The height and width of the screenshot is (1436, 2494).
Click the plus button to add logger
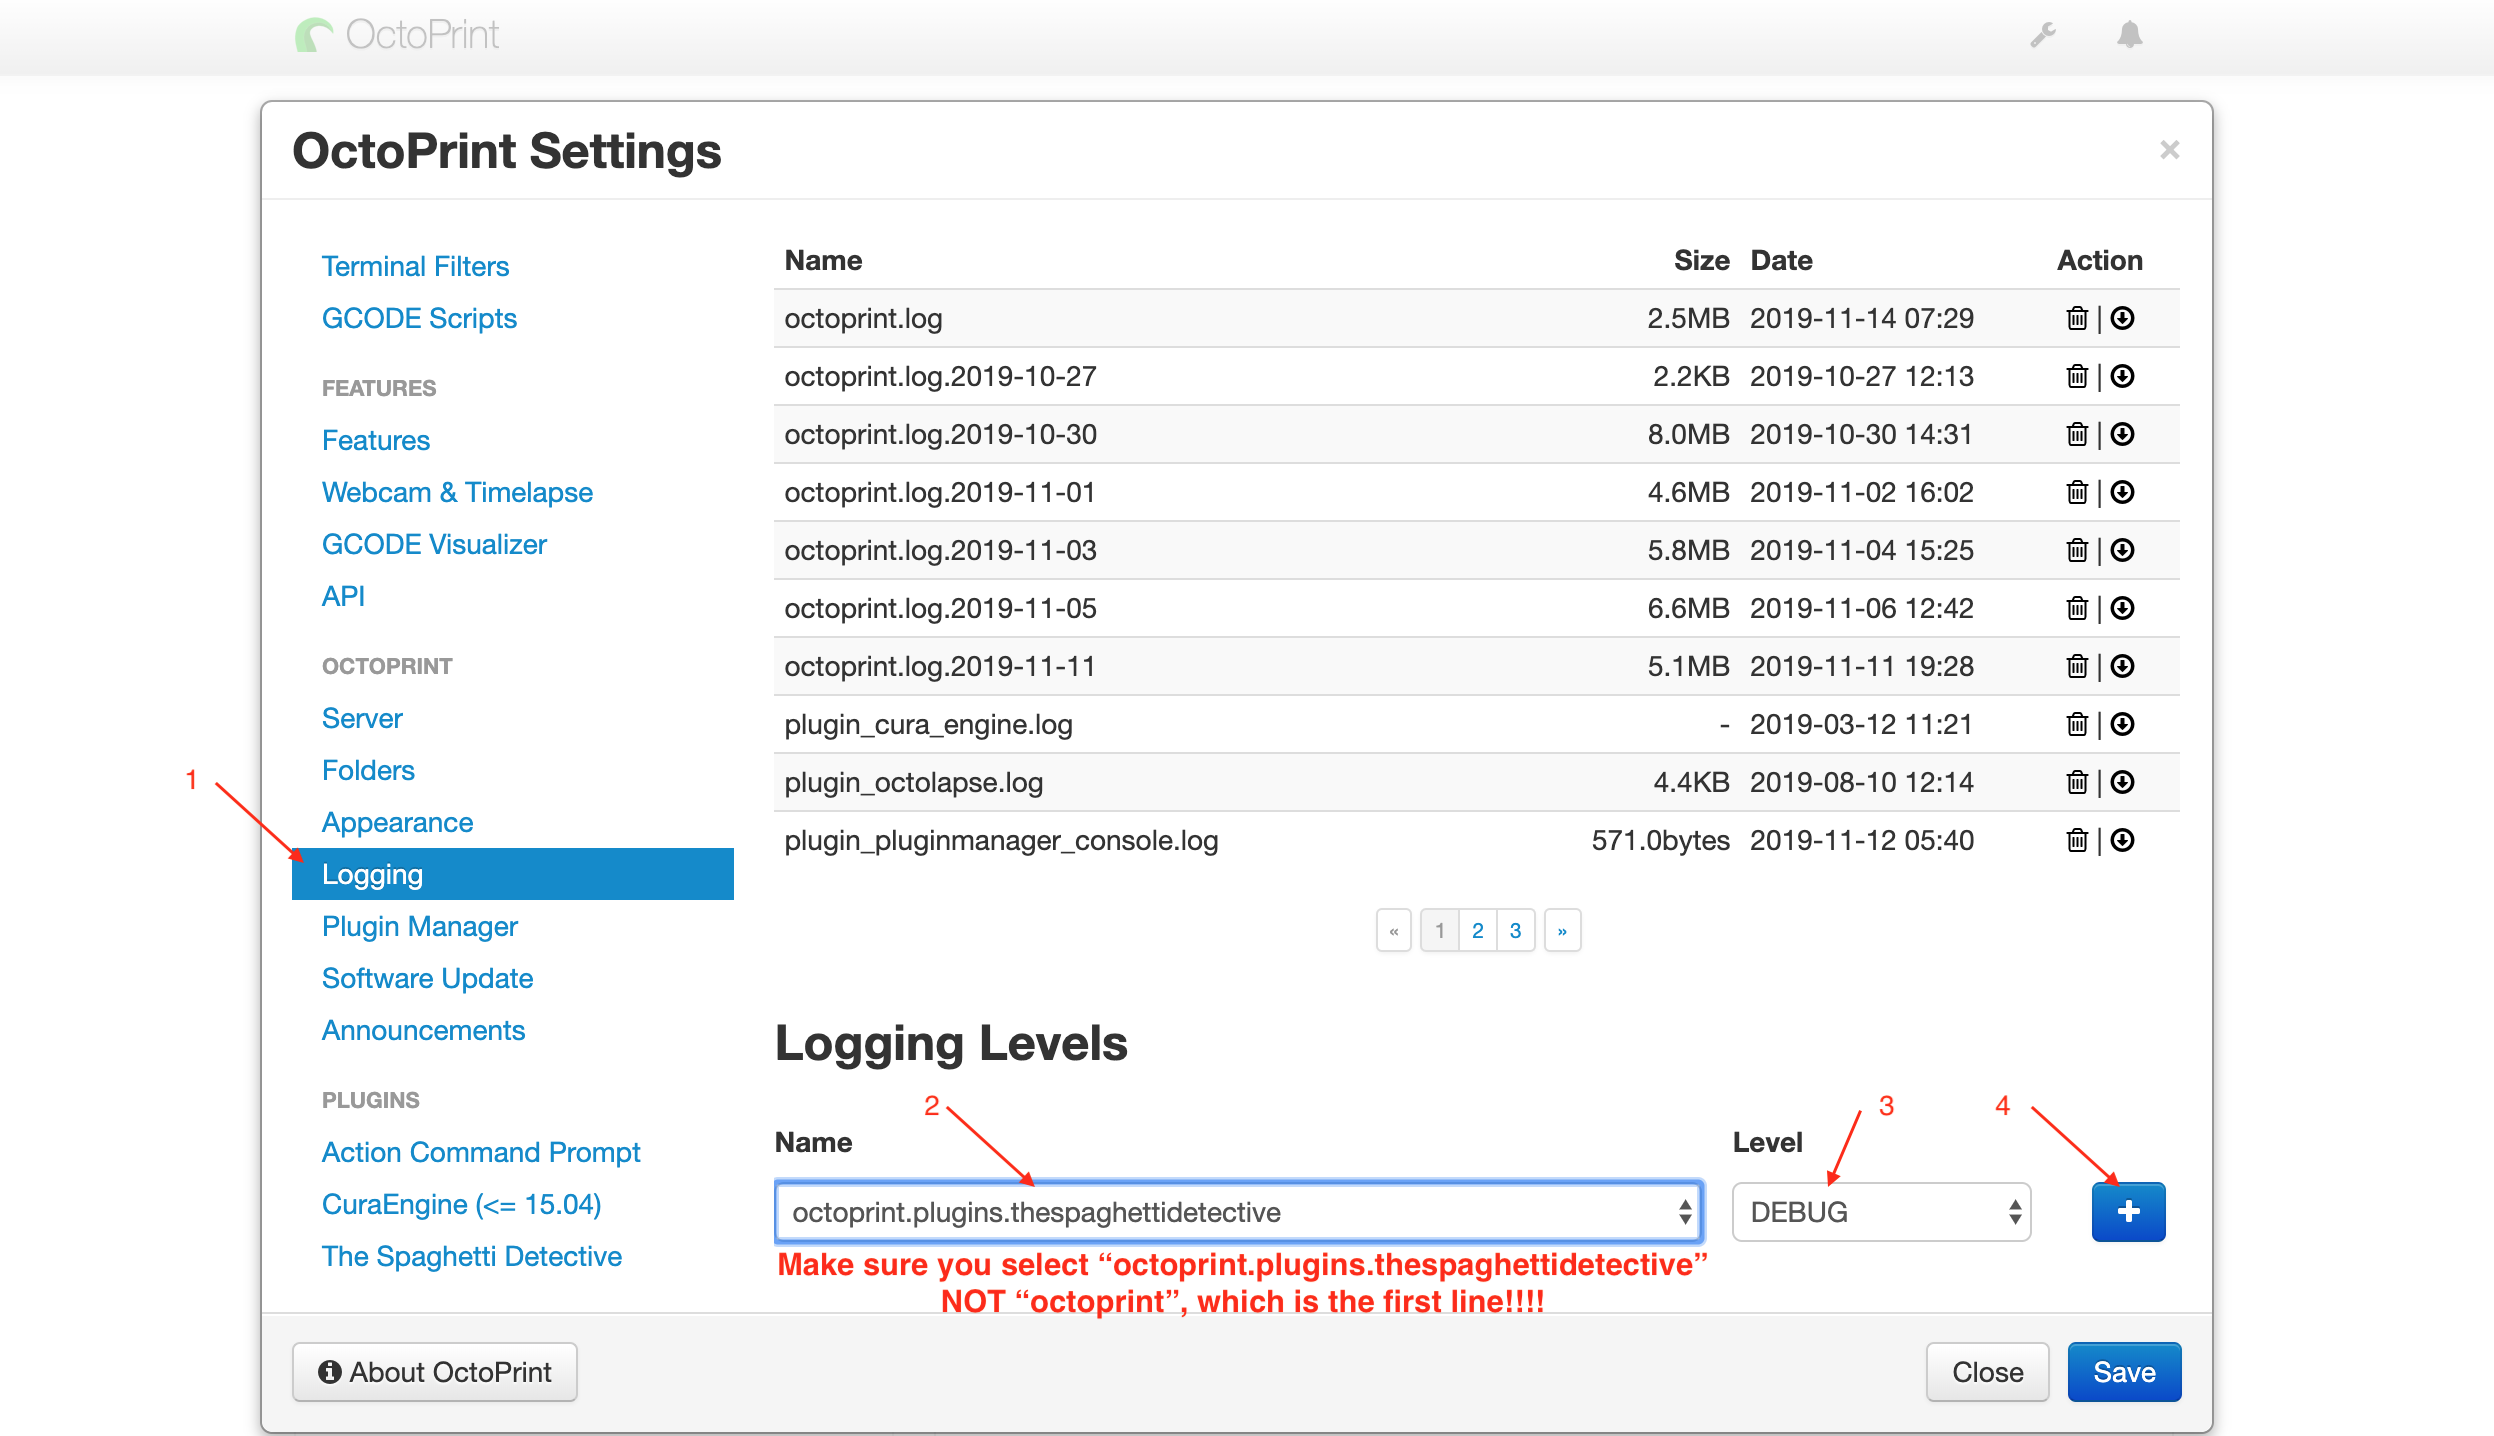[2129, 1211]
